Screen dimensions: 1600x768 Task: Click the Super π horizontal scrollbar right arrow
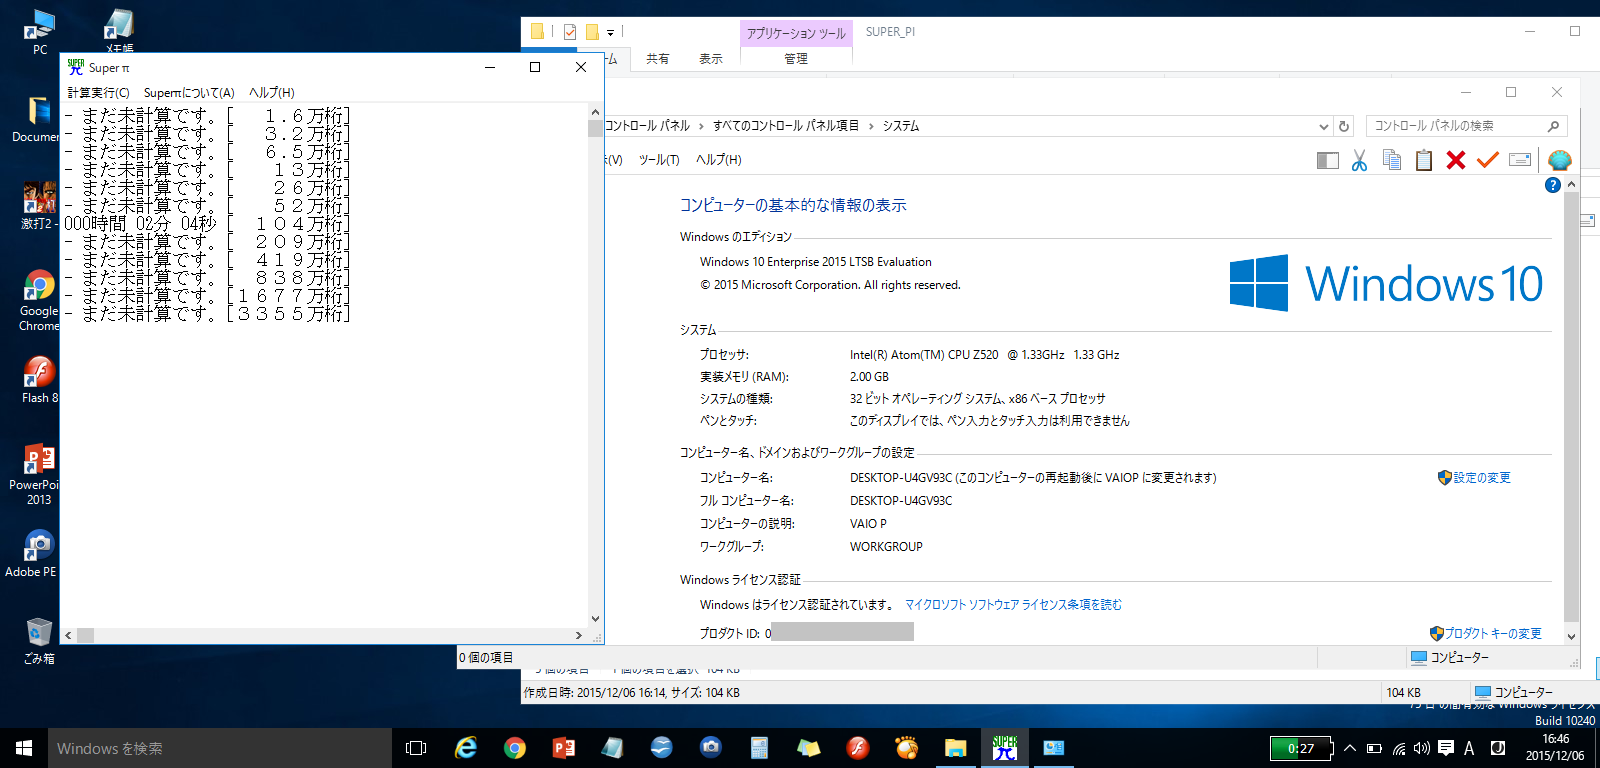tap(579, 635)
